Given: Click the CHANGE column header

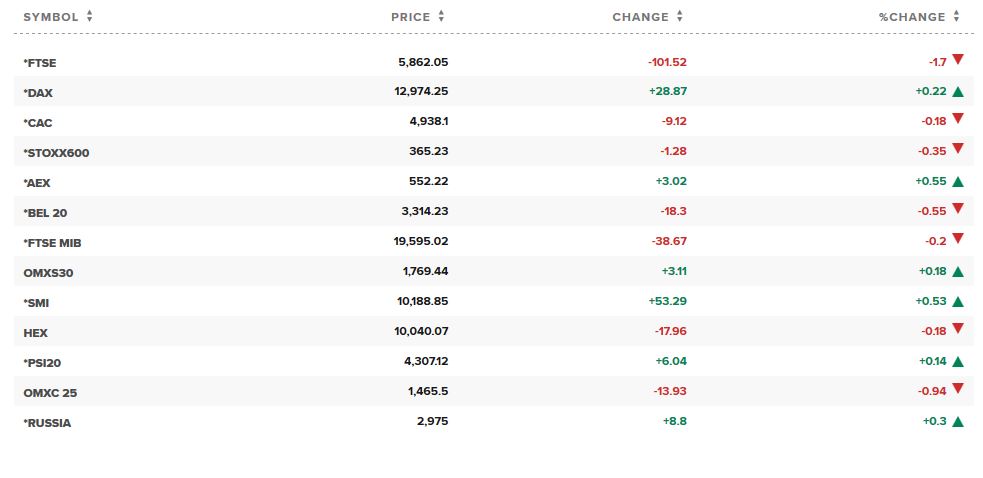Looking at the screenshot, I should click(x=641, y=17).
